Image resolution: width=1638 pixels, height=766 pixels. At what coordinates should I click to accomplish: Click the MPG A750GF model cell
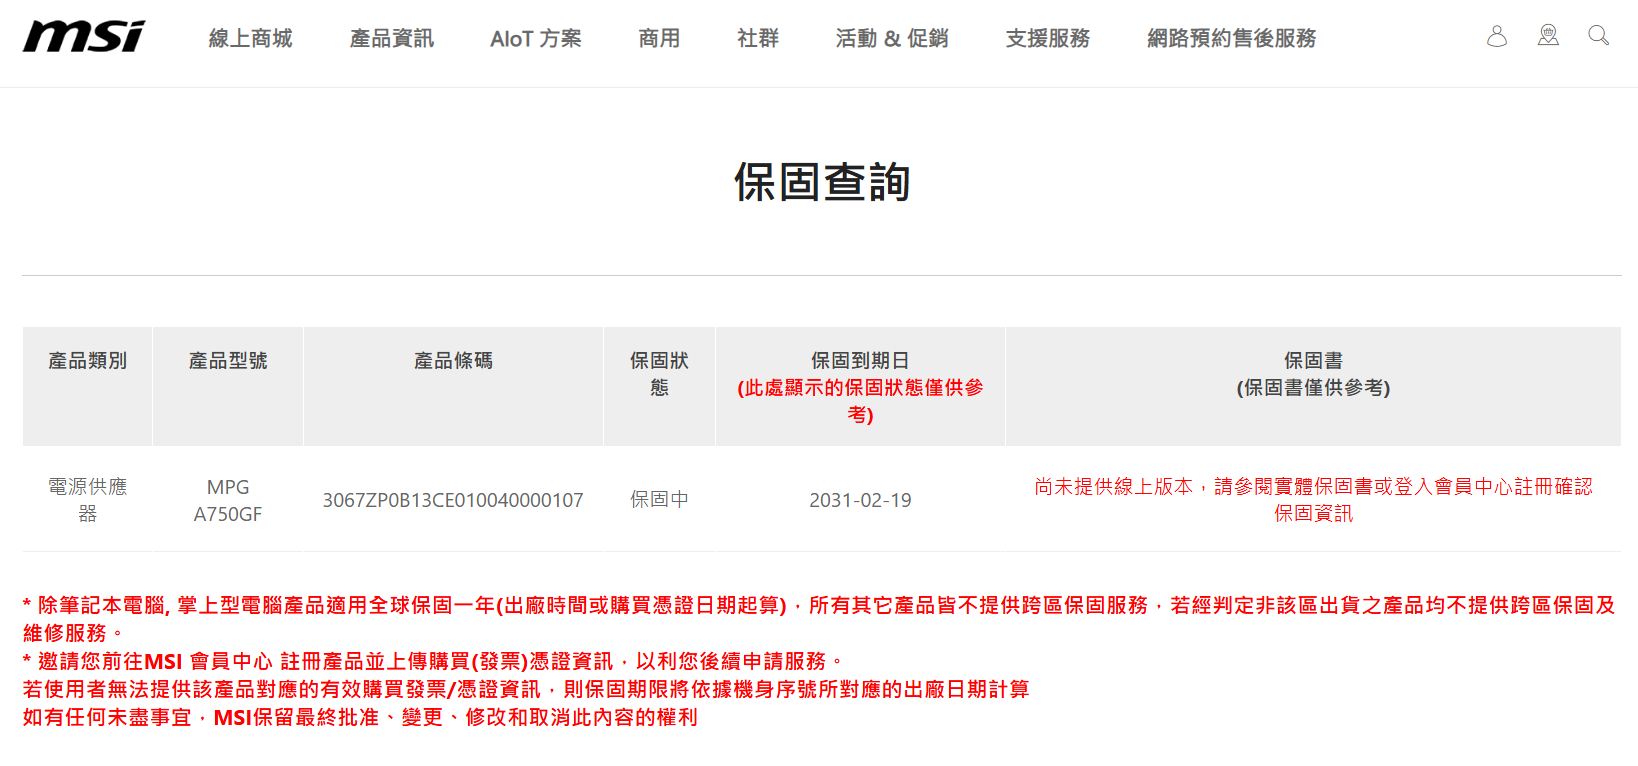pos(228,500)
